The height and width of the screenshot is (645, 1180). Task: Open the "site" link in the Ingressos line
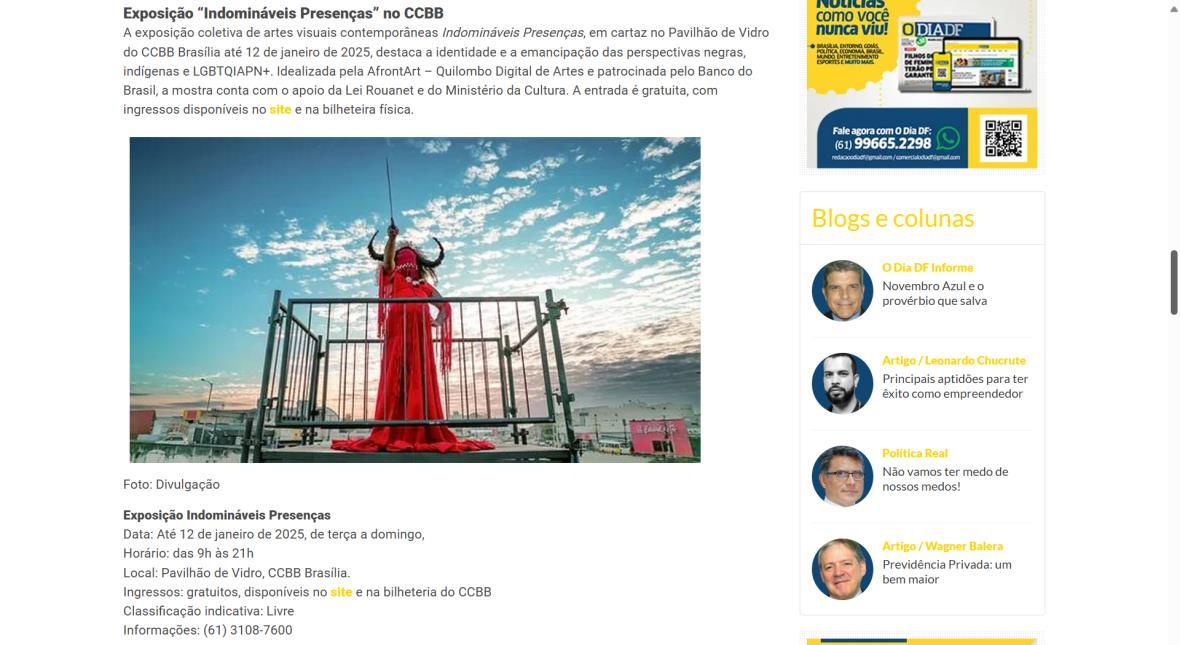(x=341, y=592)
